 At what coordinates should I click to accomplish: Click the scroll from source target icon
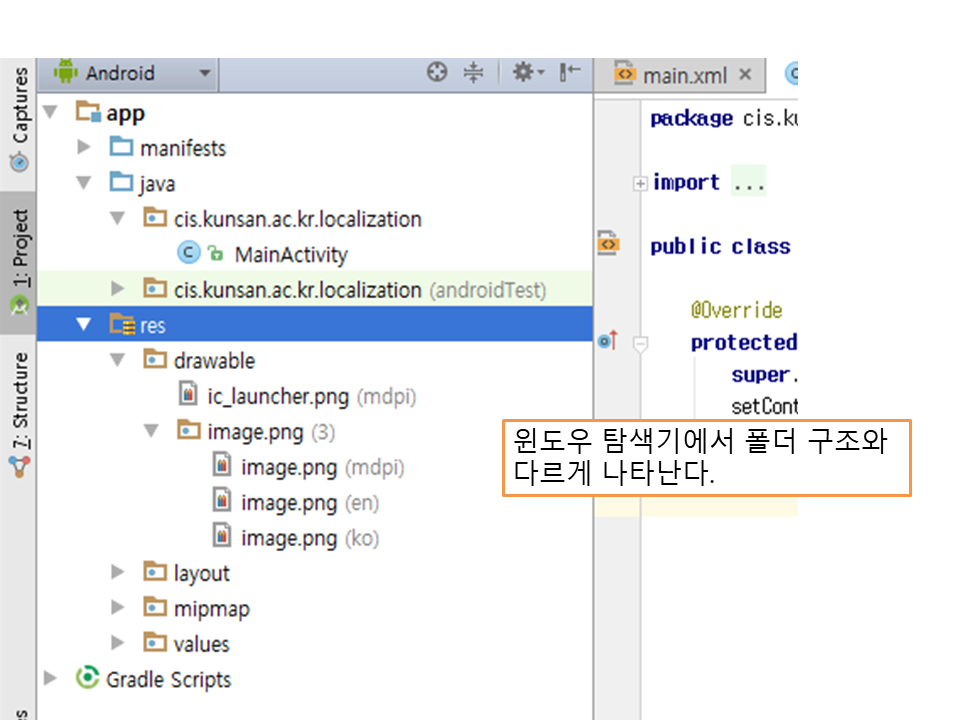pos(437,72)
